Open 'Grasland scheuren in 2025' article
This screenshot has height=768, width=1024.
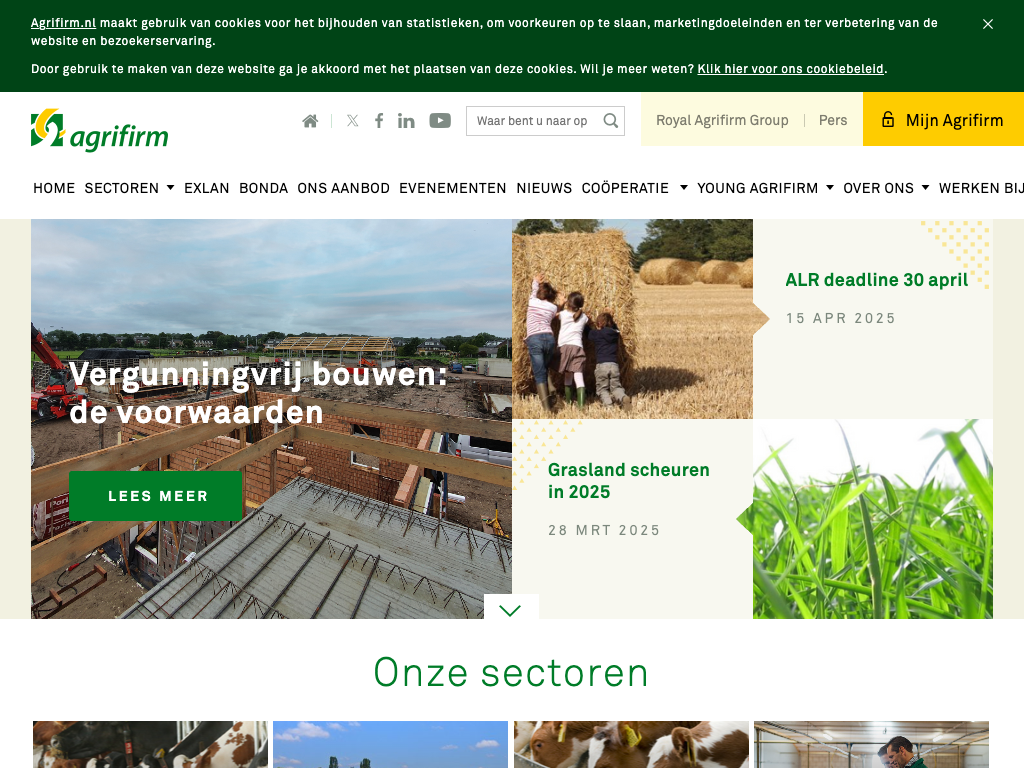pyautogui.click(x=628, y=481)
